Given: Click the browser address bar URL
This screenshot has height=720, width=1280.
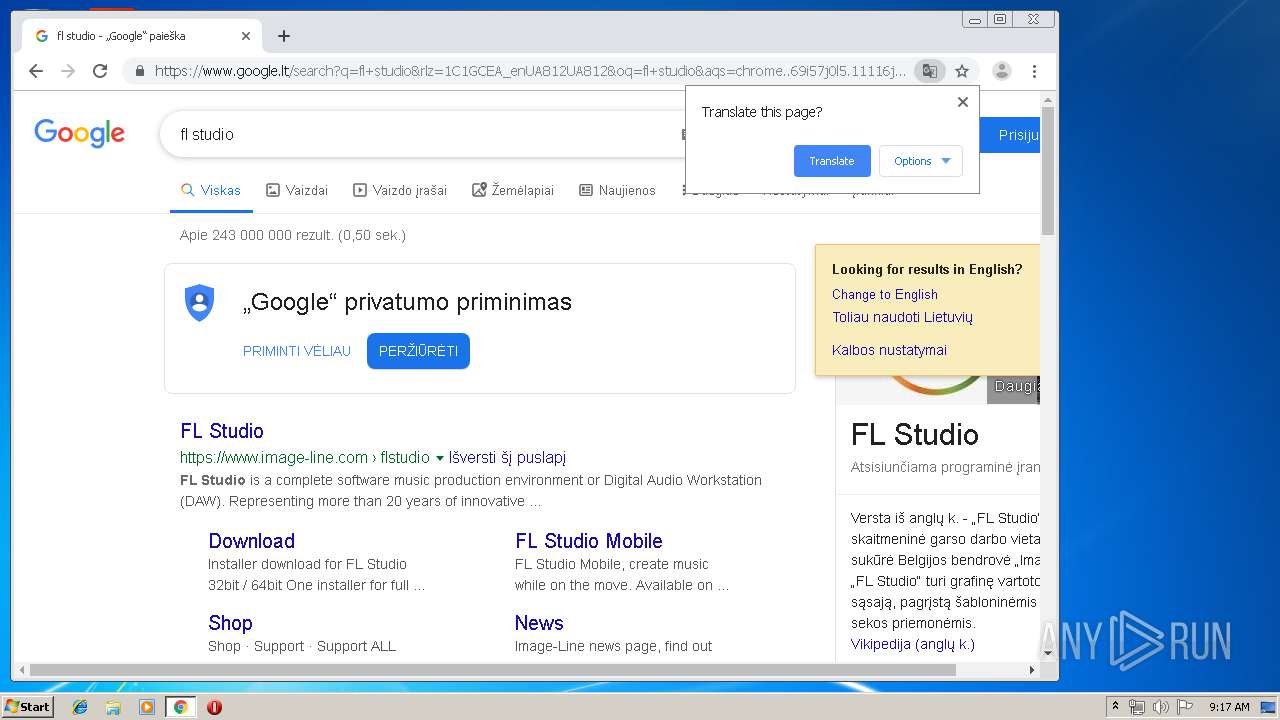Looking at the screenshot, I should coord(530,71).
